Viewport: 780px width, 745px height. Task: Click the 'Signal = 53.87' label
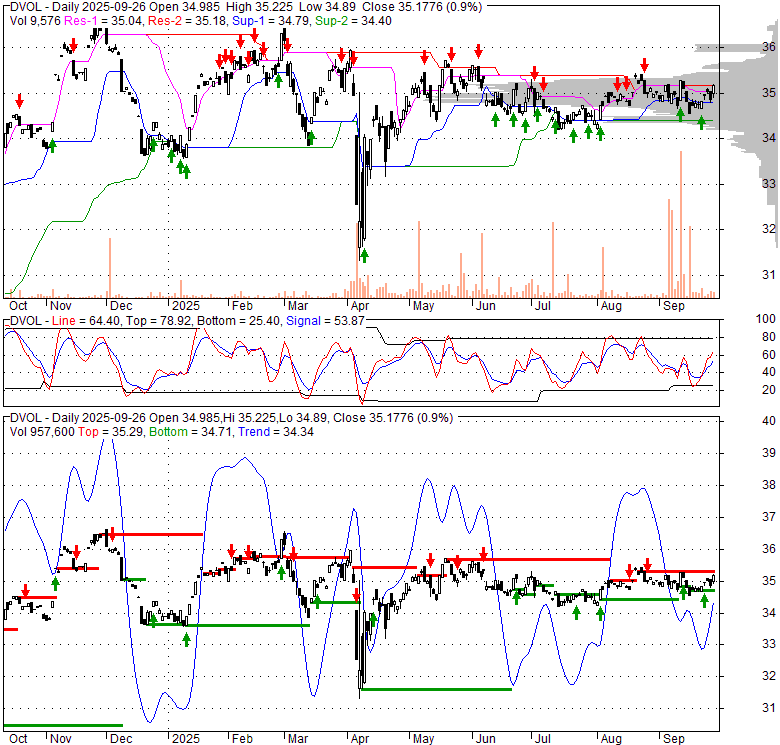tap(325, 321)
